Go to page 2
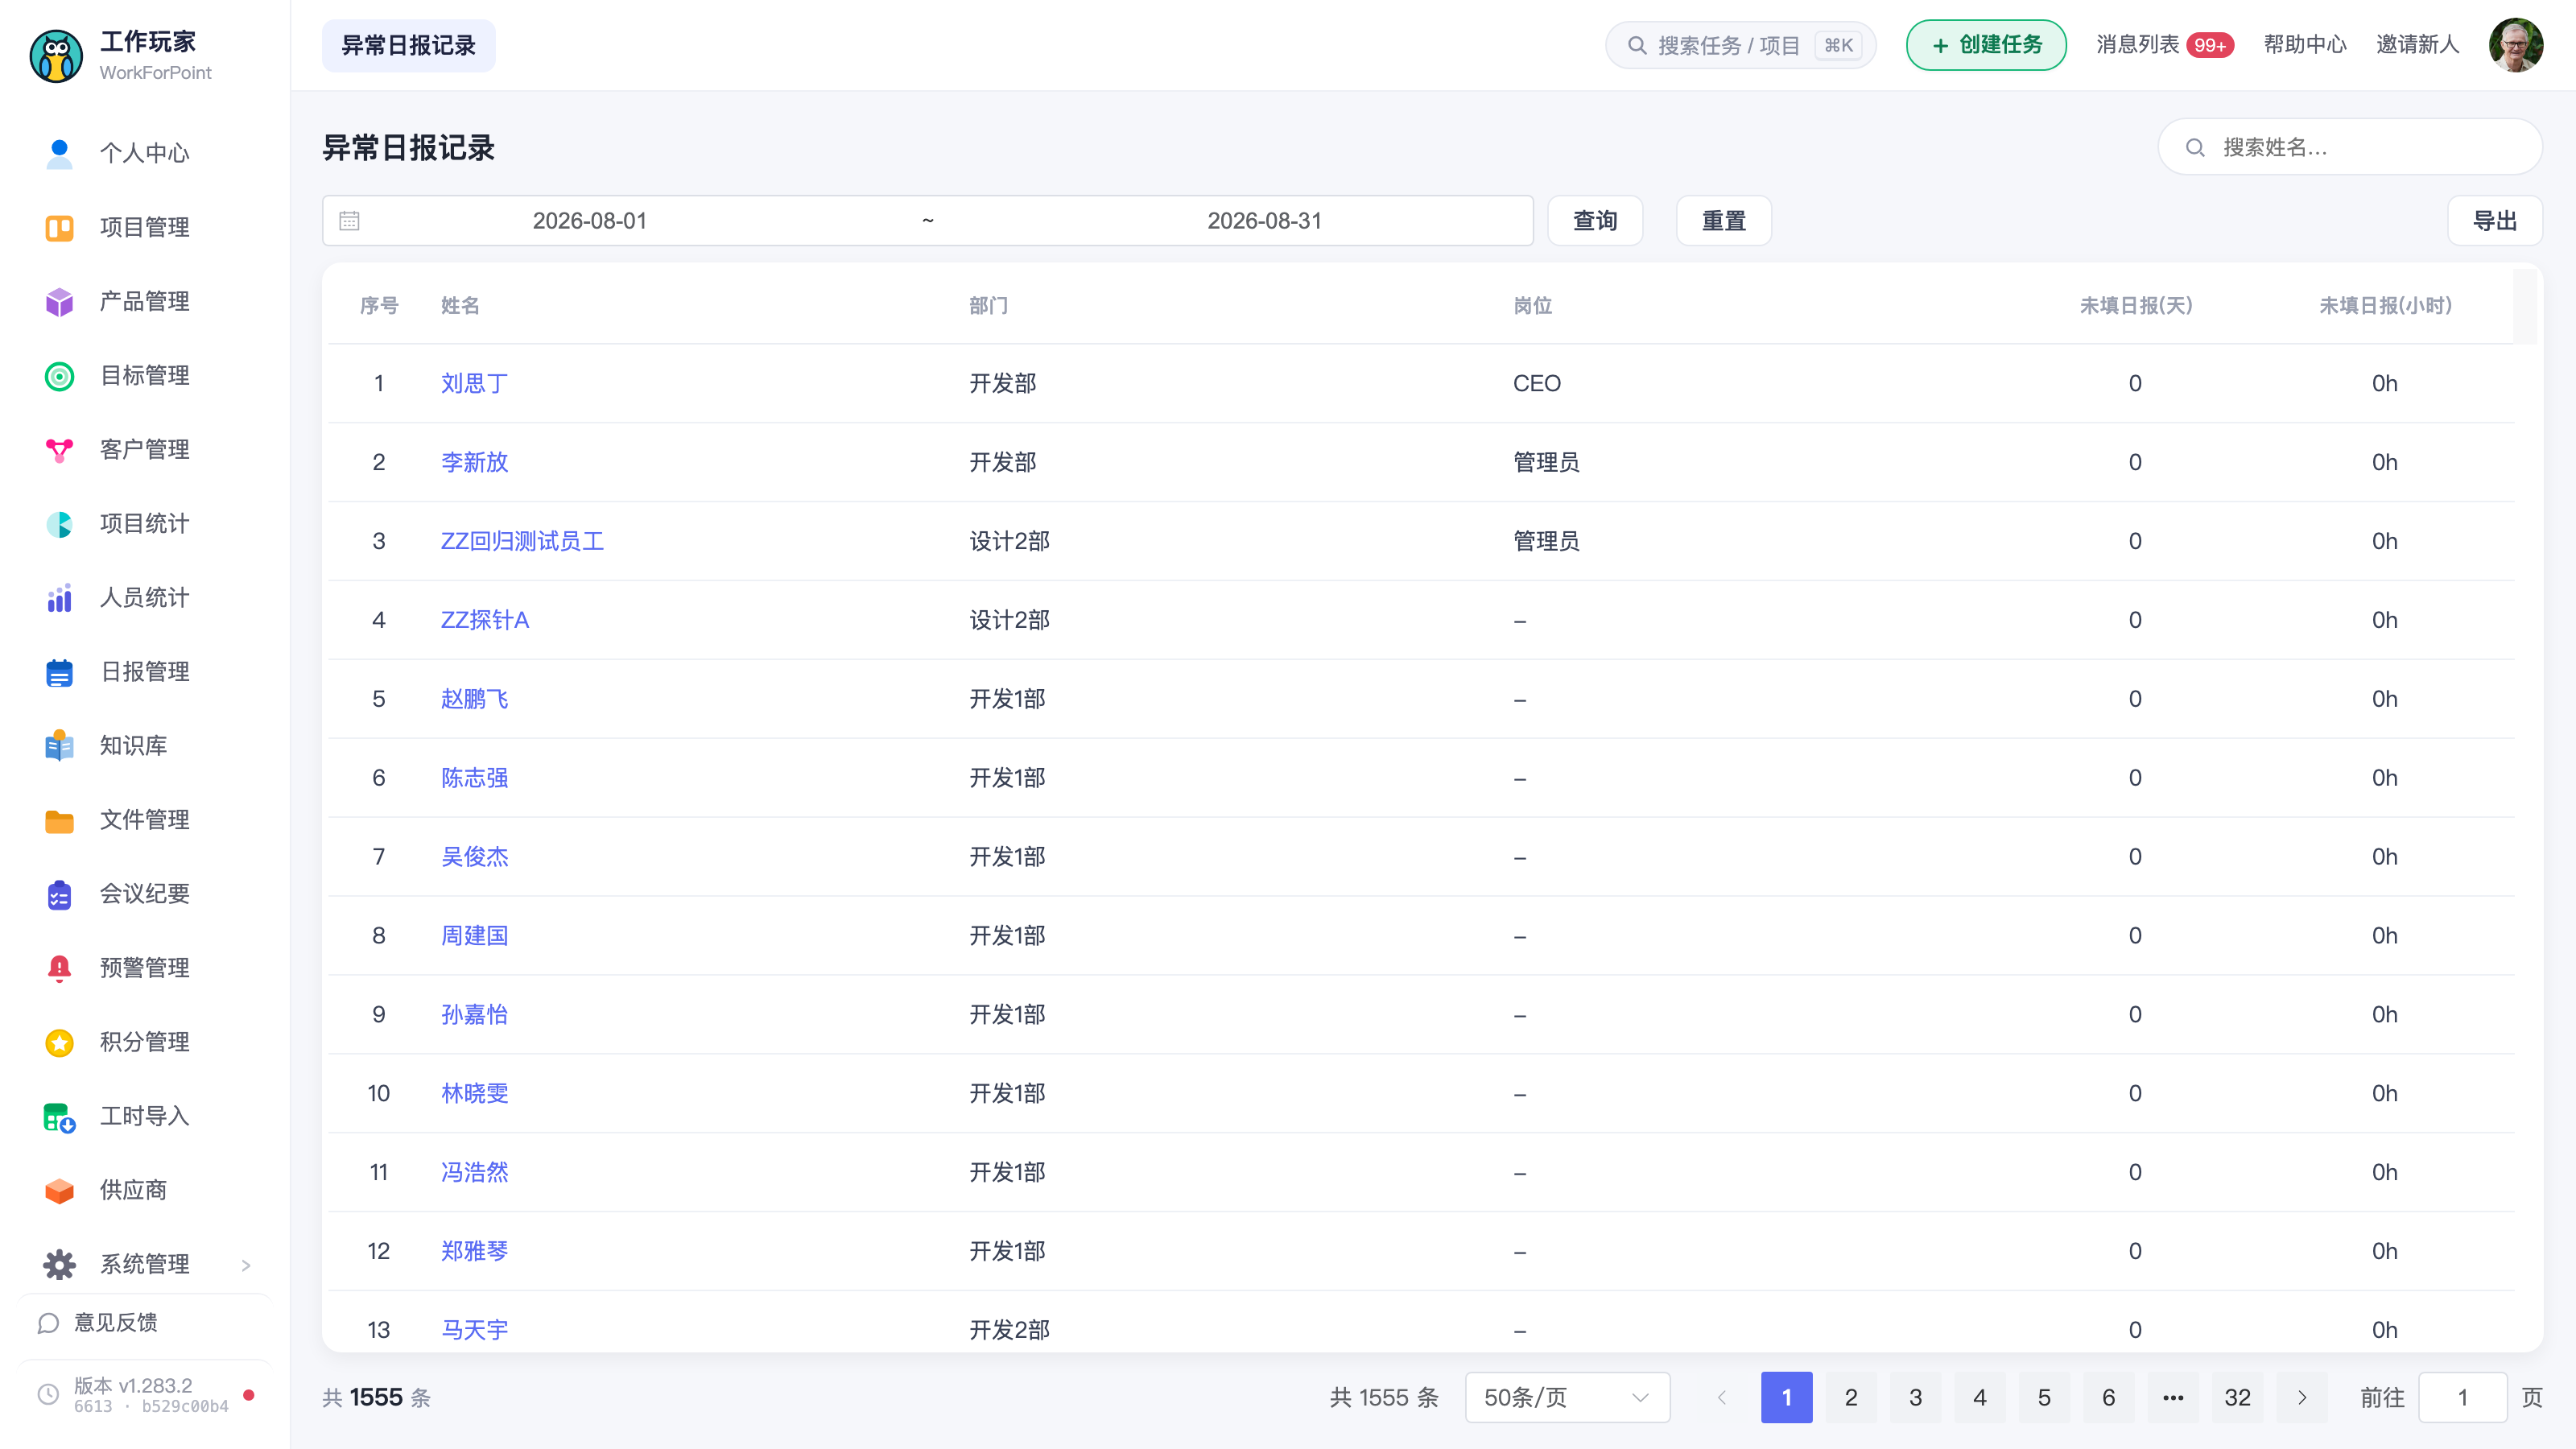 pos(1851,1397)
